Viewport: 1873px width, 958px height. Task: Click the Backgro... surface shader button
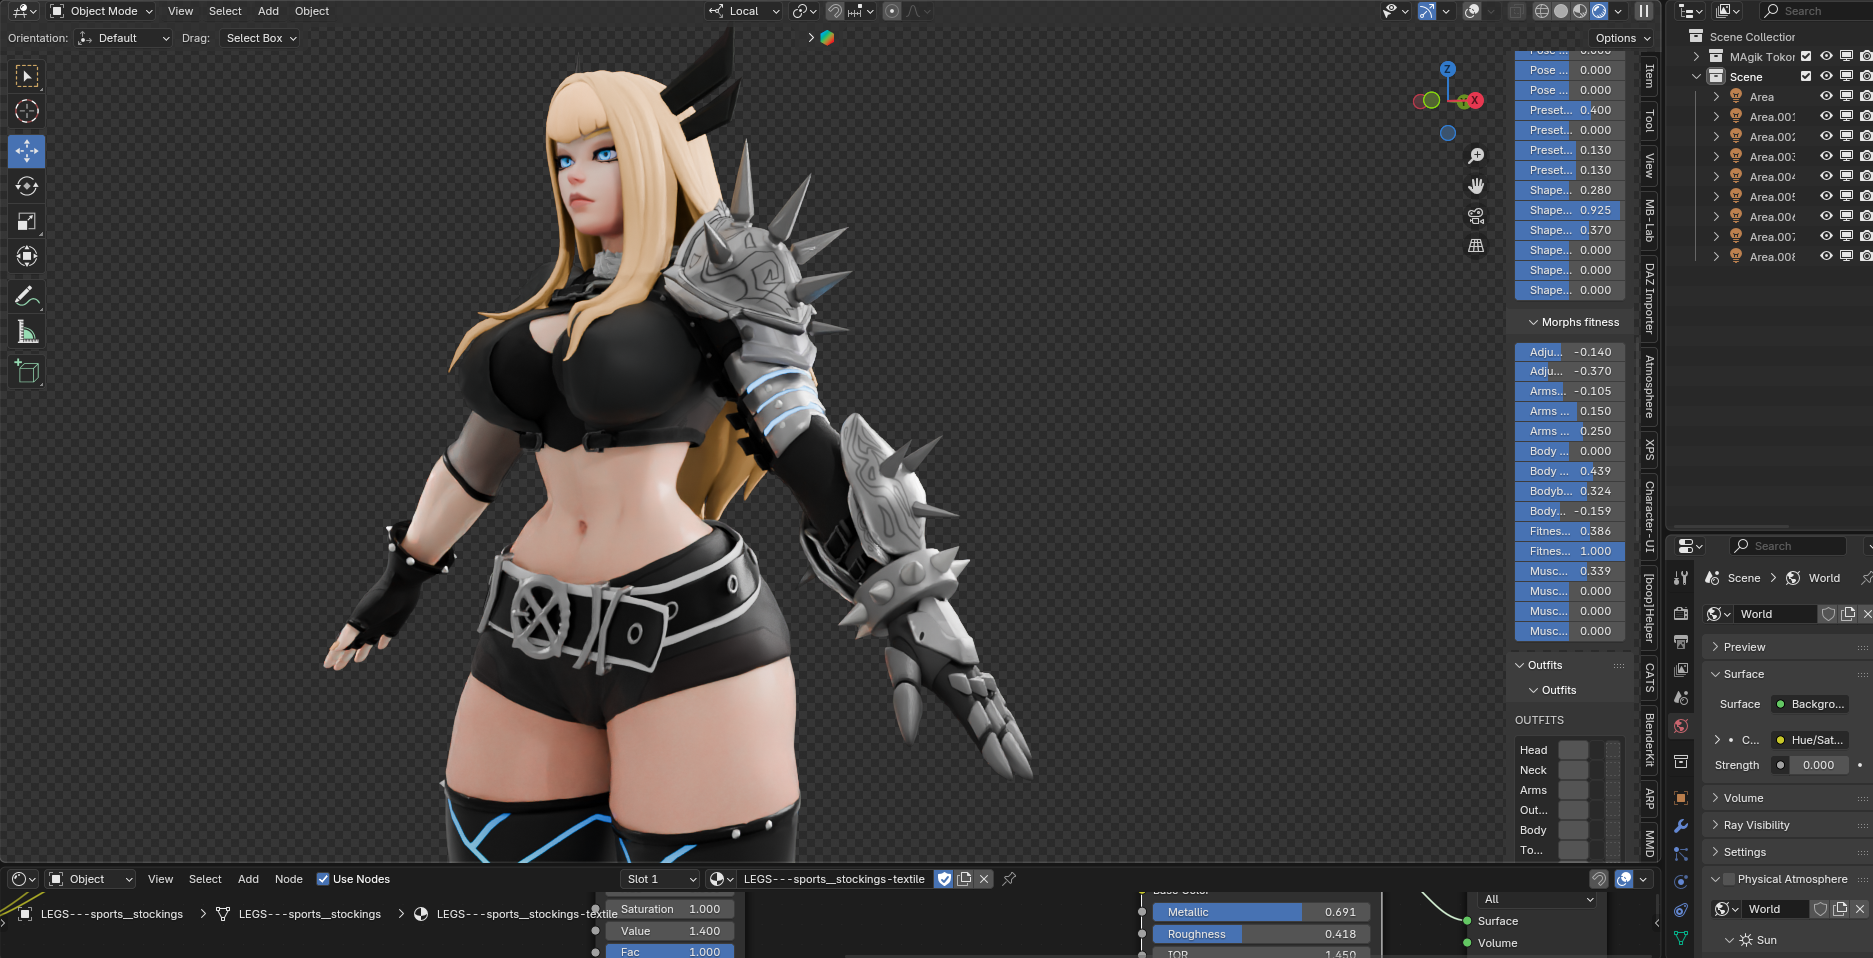(1810, 704)
